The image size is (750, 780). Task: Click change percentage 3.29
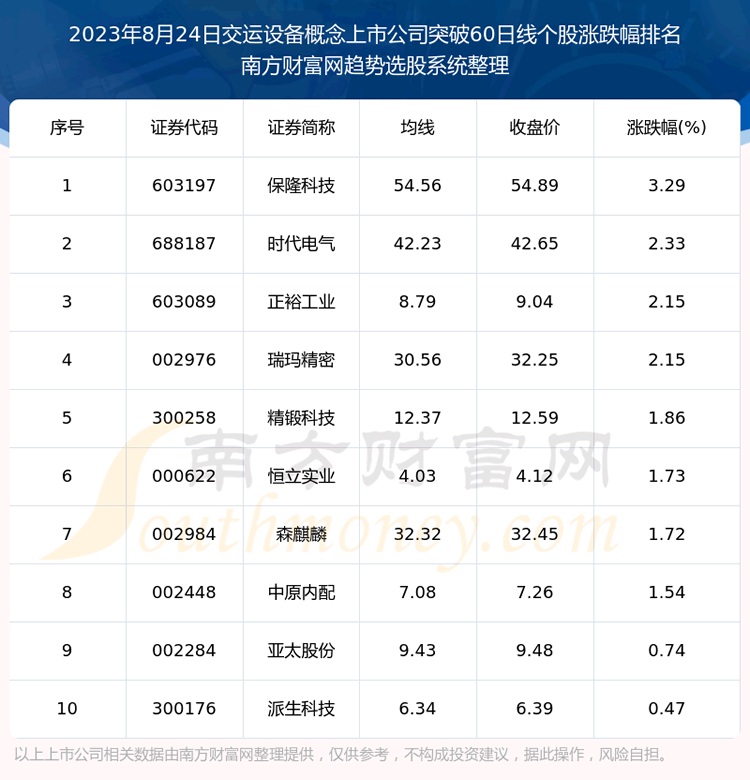(666, 186)
